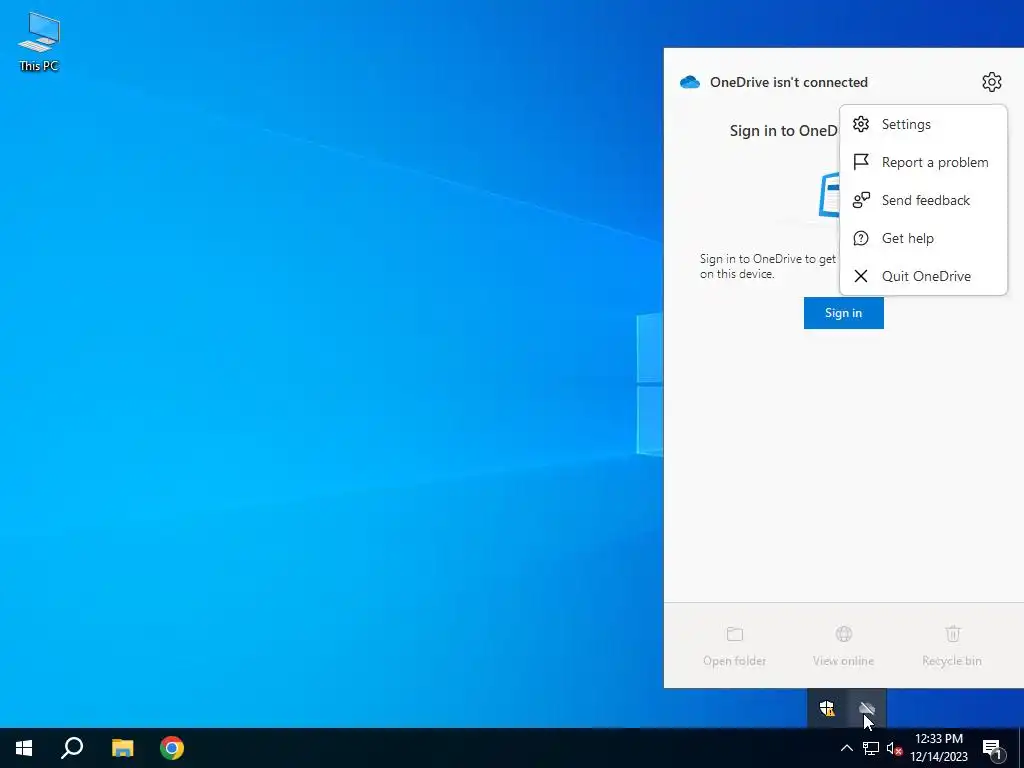
Task: Click the taskbar search magnifier
Action: [72, 748]
